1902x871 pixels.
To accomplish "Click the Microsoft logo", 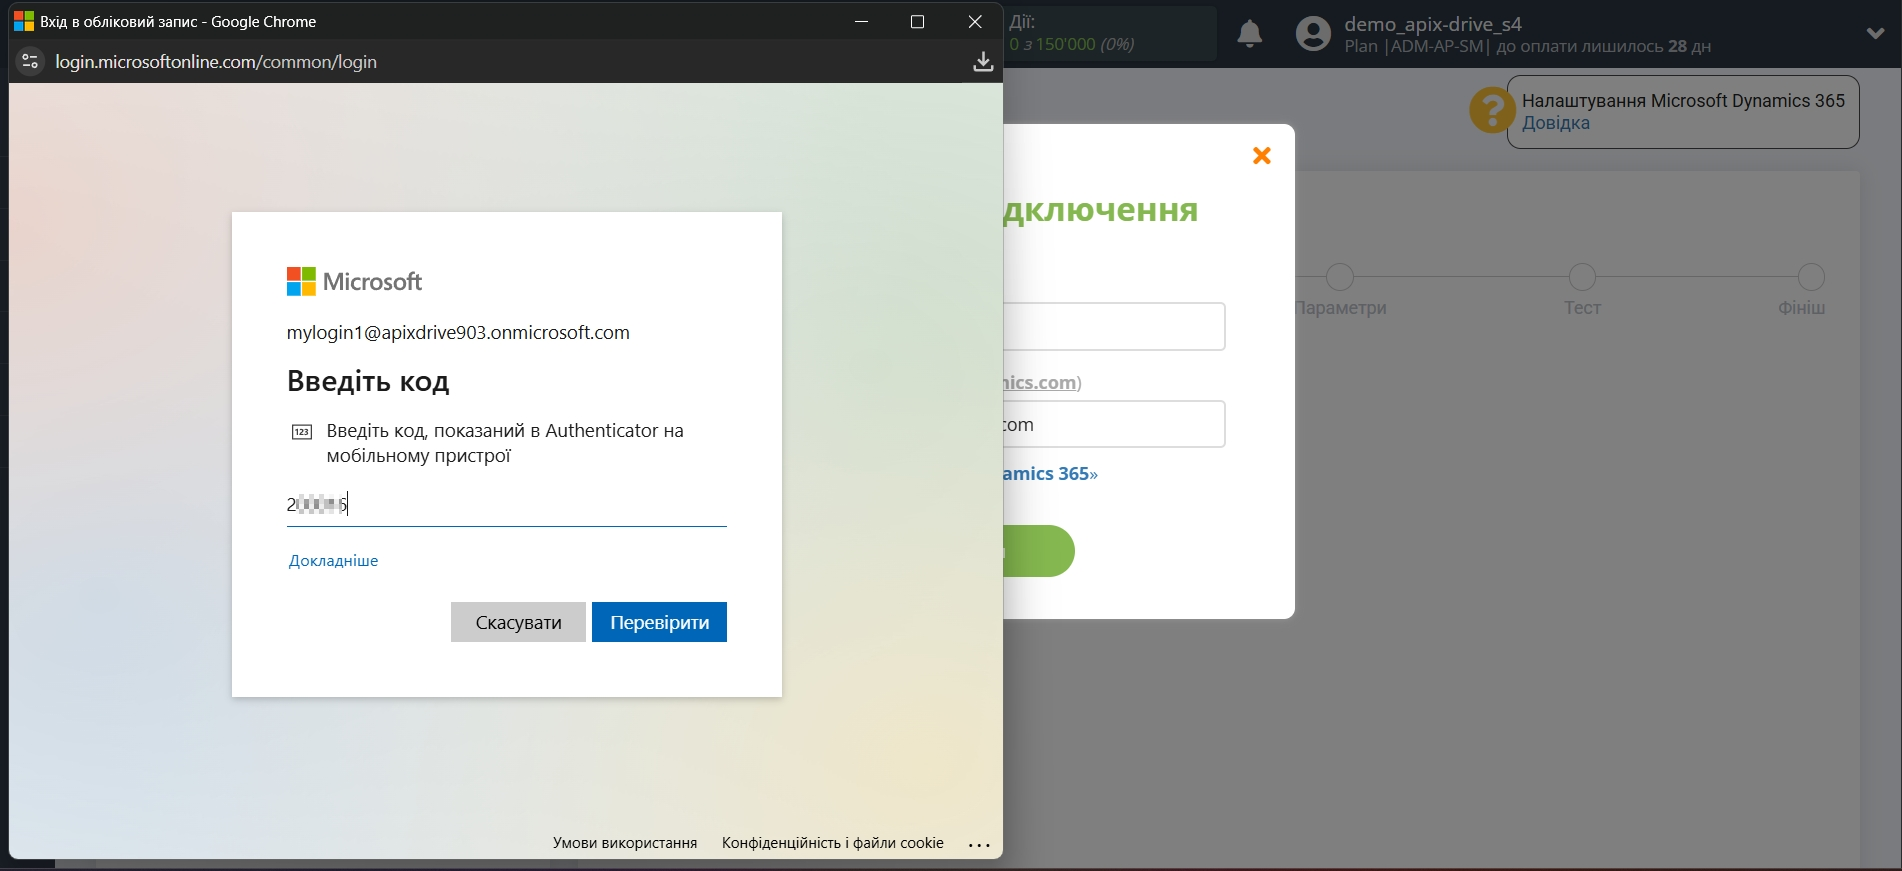I will [x=354, y=282].
